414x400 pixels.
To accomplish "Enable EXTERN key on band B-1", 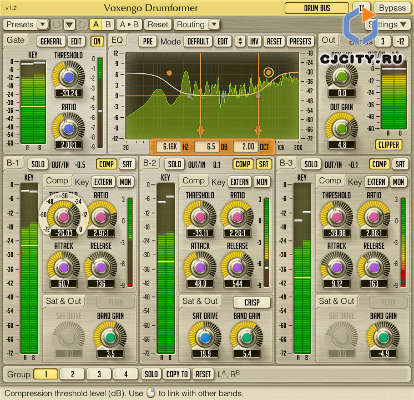I will click(x=103, y=182).
